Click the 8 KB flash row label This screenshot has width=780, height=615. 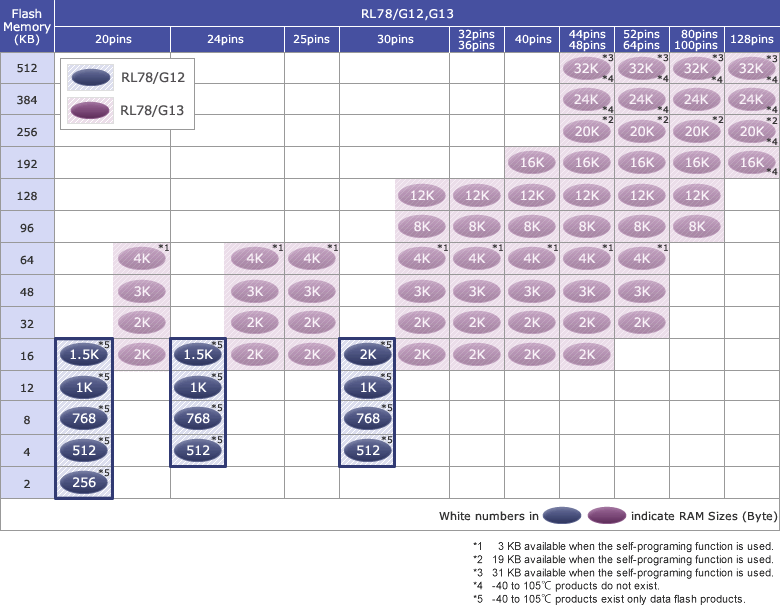(27, 419)
